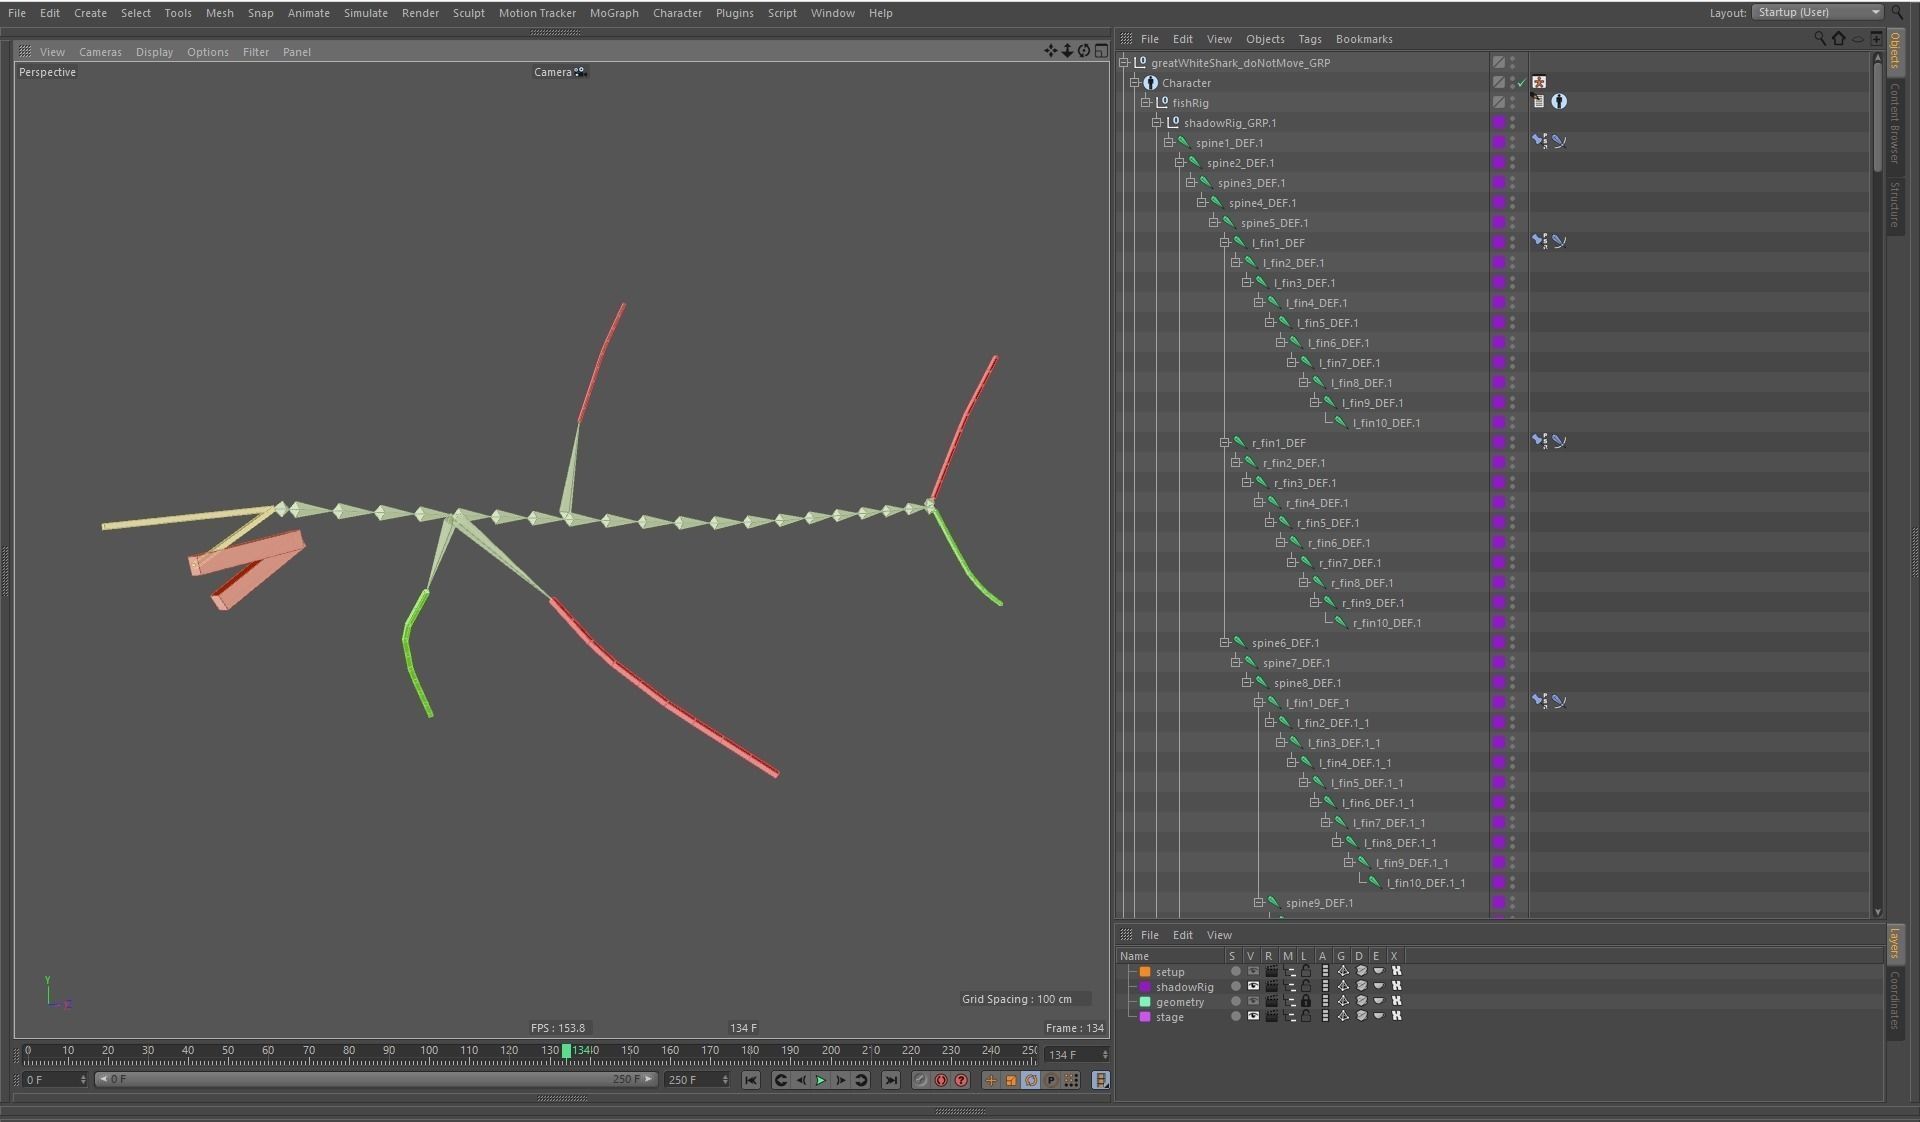Jump to the start of the animation
1920x1122 pixels.
(751, 1080)
